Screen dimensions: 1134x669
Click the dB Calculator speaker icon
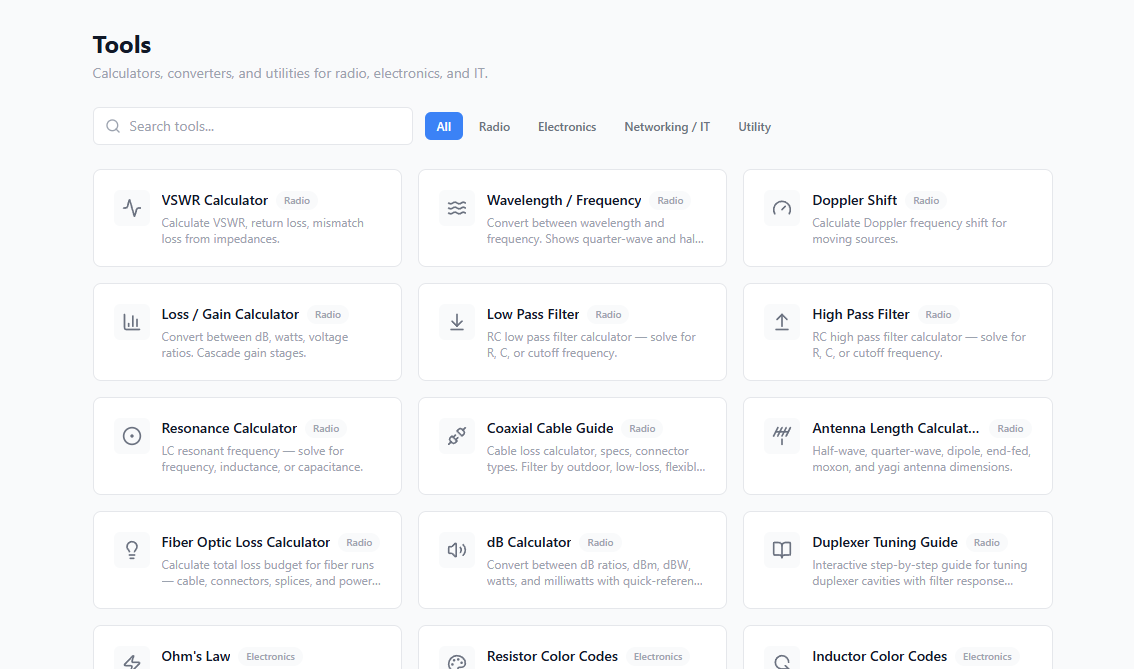[457, 550]
